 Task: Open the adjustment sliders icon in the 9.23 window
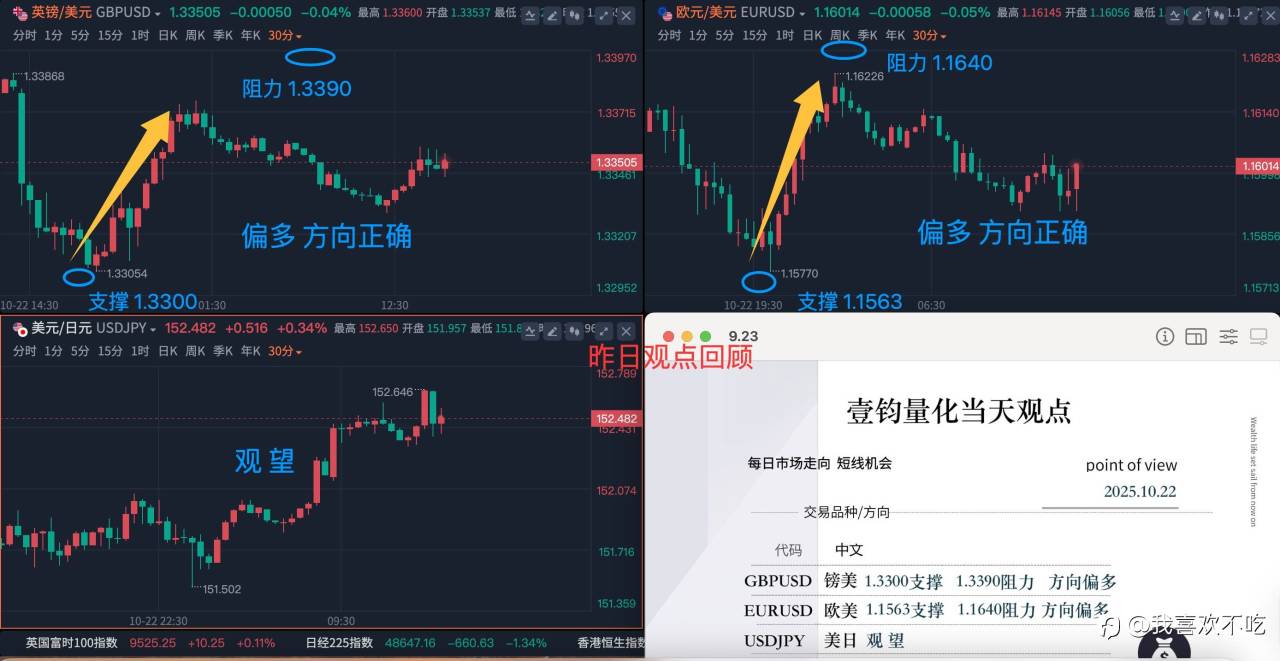[x=1229, y=337]
